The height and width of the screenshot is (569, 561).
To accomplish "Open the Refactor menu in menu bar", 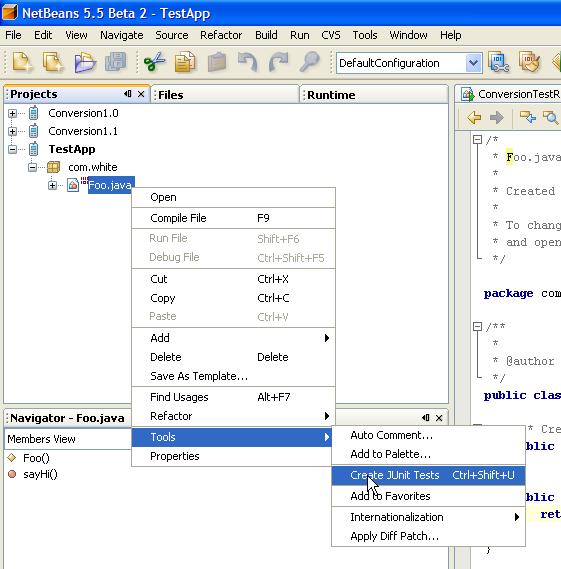I will click(x=221, y=35).
